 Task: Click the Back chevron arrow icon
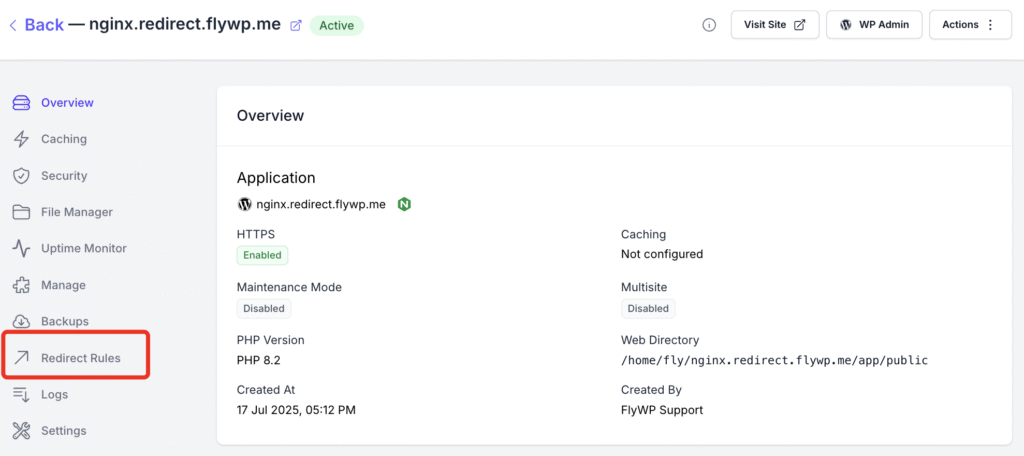[12, 25]
